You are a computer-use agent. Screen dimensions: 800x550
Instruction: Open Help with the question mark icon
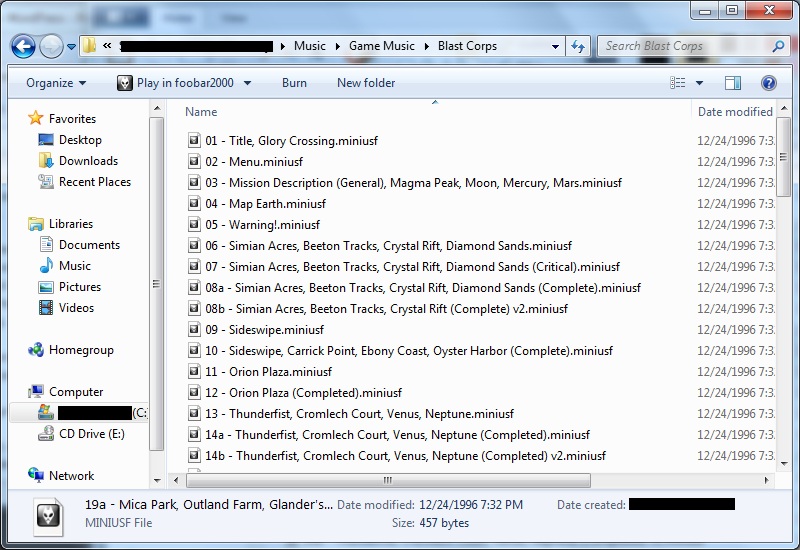point(768,83)
